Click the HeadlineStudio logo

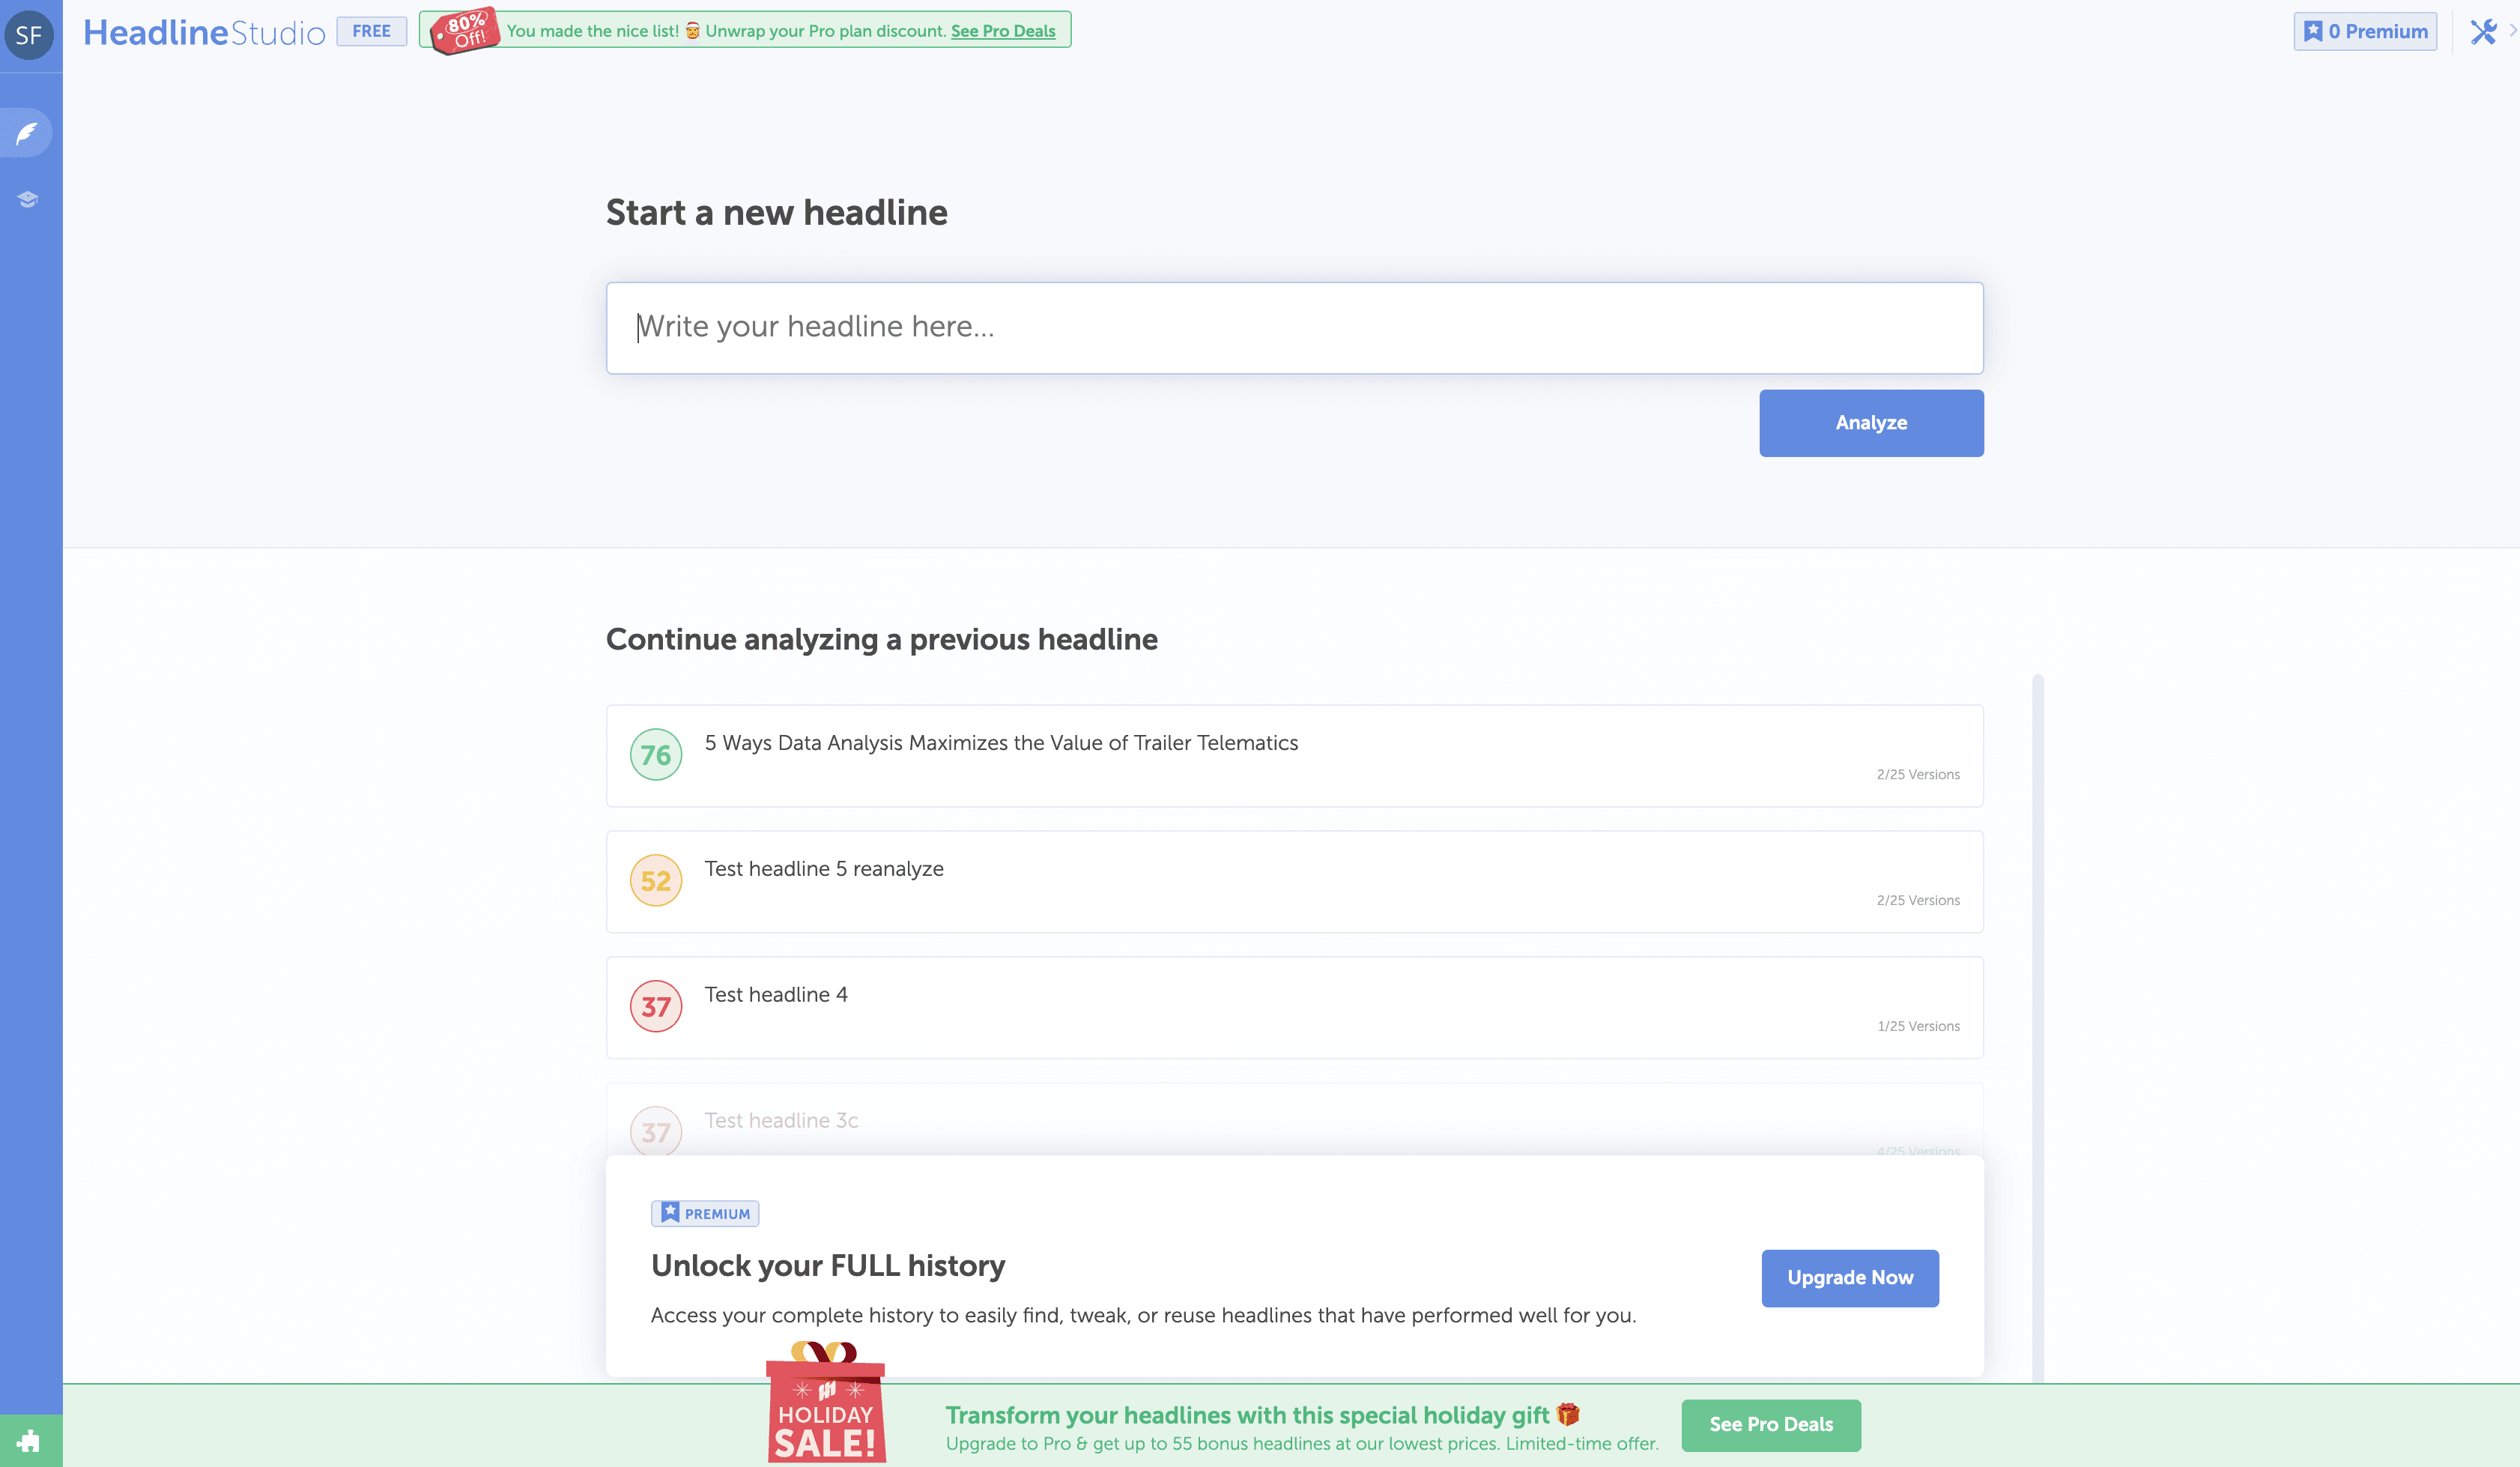(x=204, y=32)
